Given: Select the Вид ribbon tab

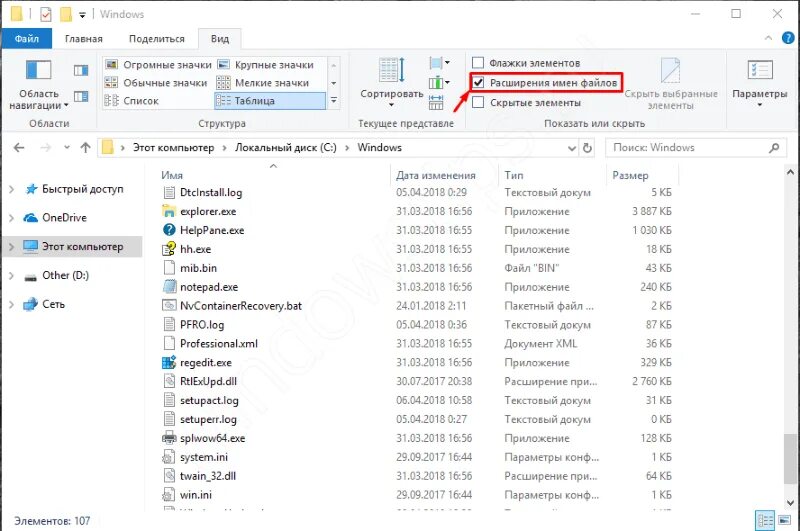Looking at the screenshot, I should pos(220,39).
